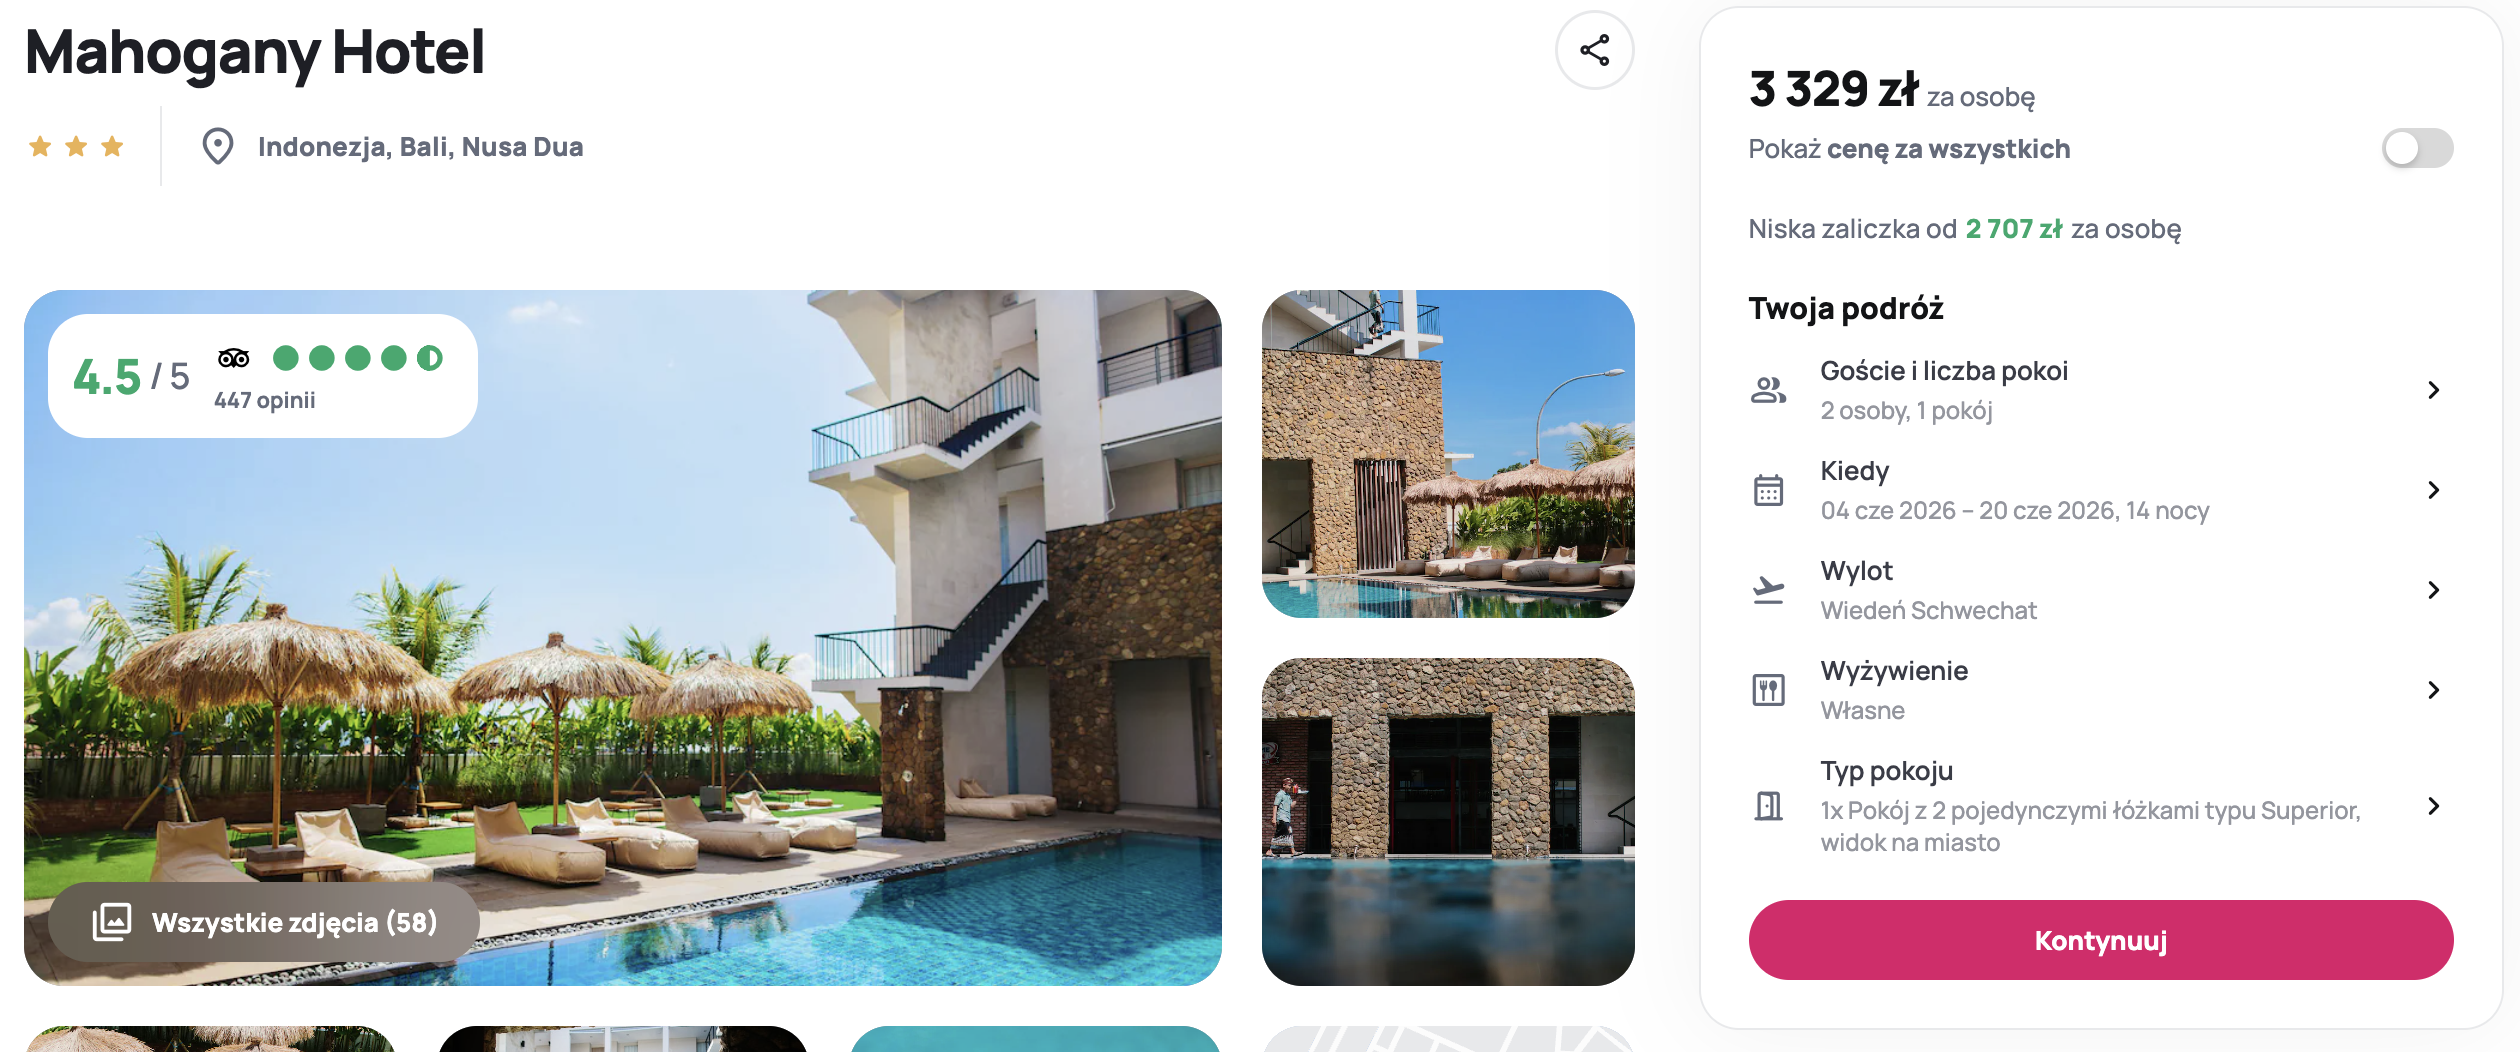Click Indonezja, Bali, Nusa Dua location link
The image size is (2520, 1052).
pyautogui.click(x=420, y=147)
